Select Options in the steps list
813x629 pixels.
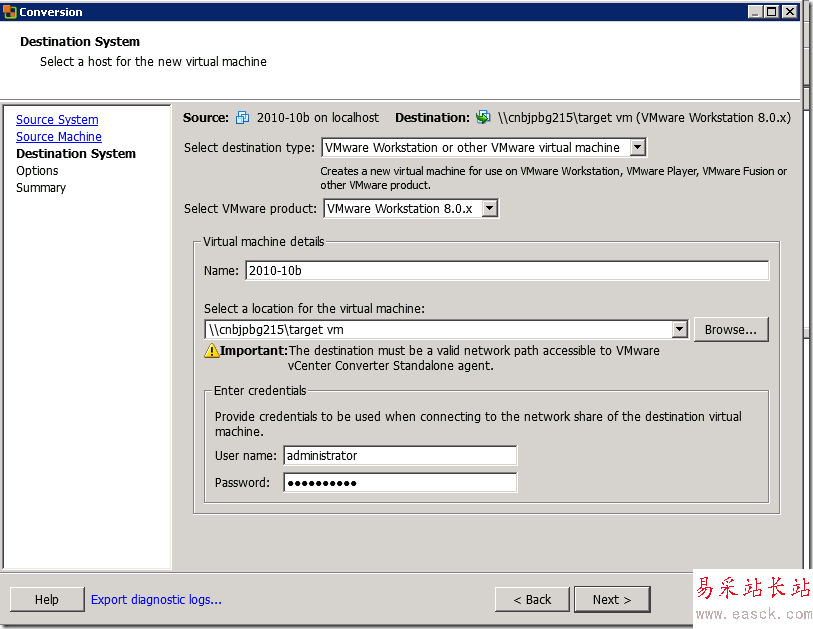pos(37,171)
